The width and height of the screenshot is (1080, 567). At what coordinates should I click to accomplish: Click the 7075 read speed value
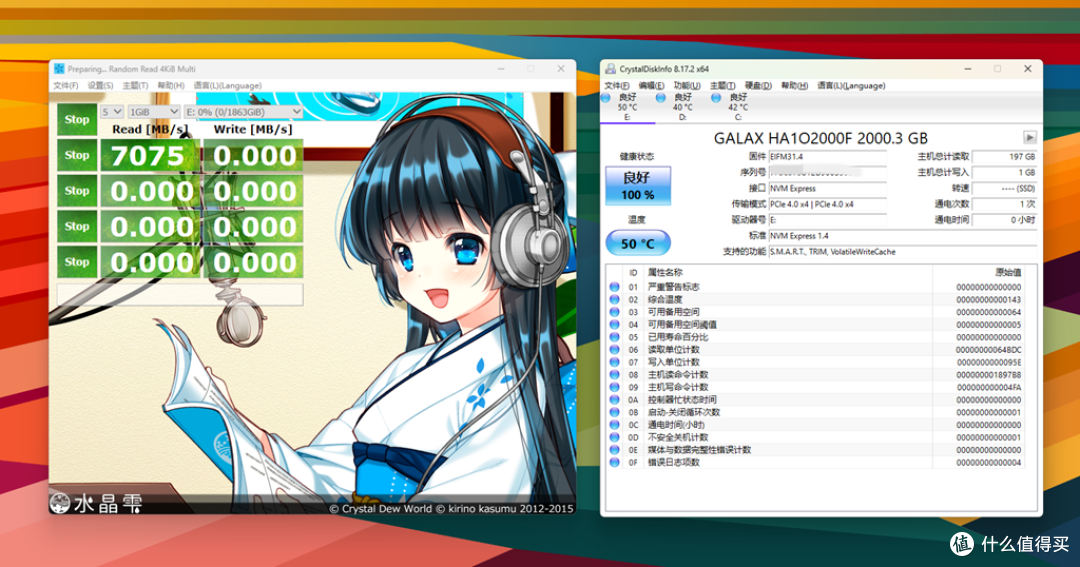pyautogui.click(x=151, y=155)
